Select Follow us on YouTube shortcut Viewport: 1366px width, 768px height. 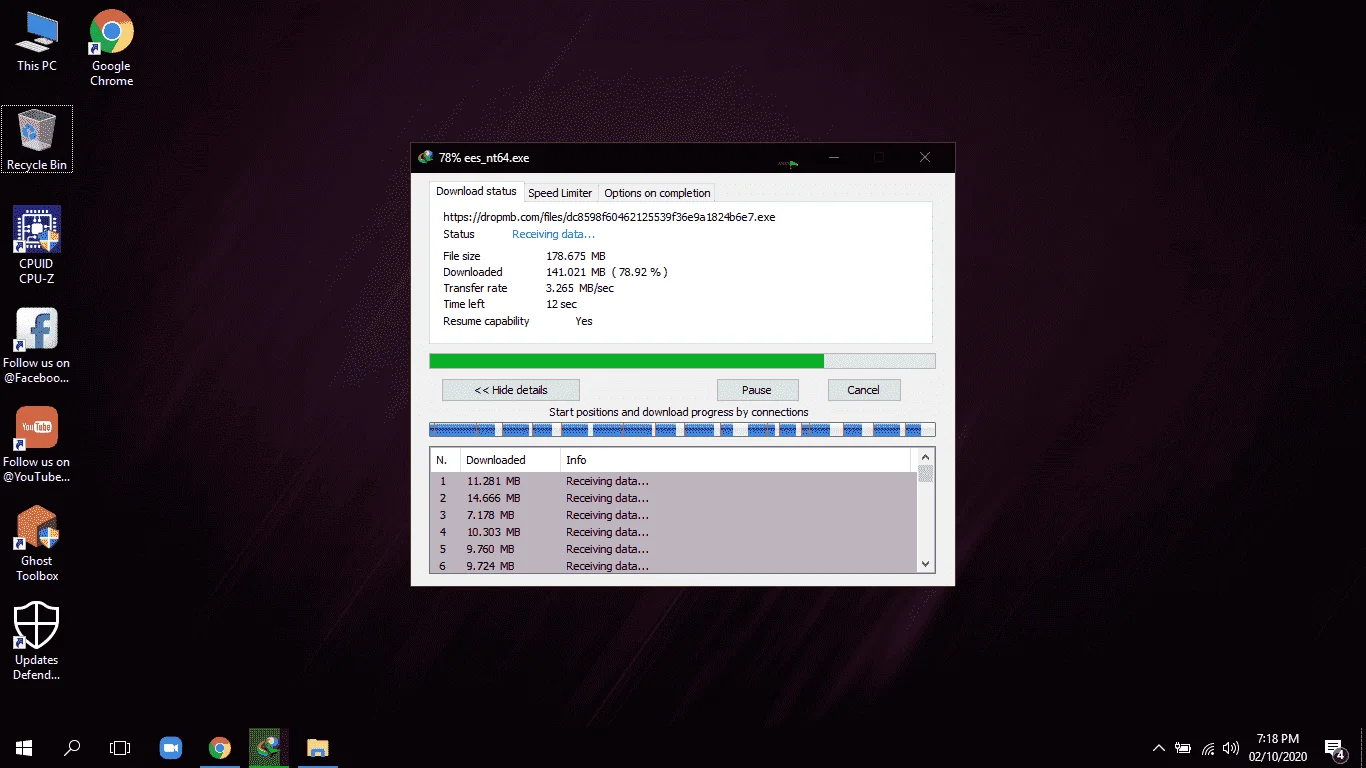click(x=37, y=444)
